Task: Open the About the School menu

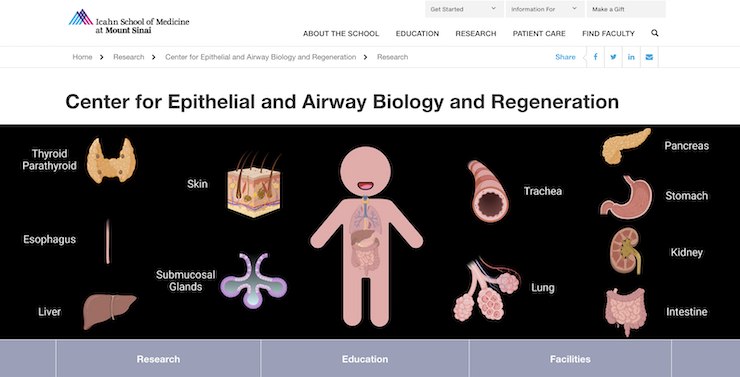Action: 341,34
